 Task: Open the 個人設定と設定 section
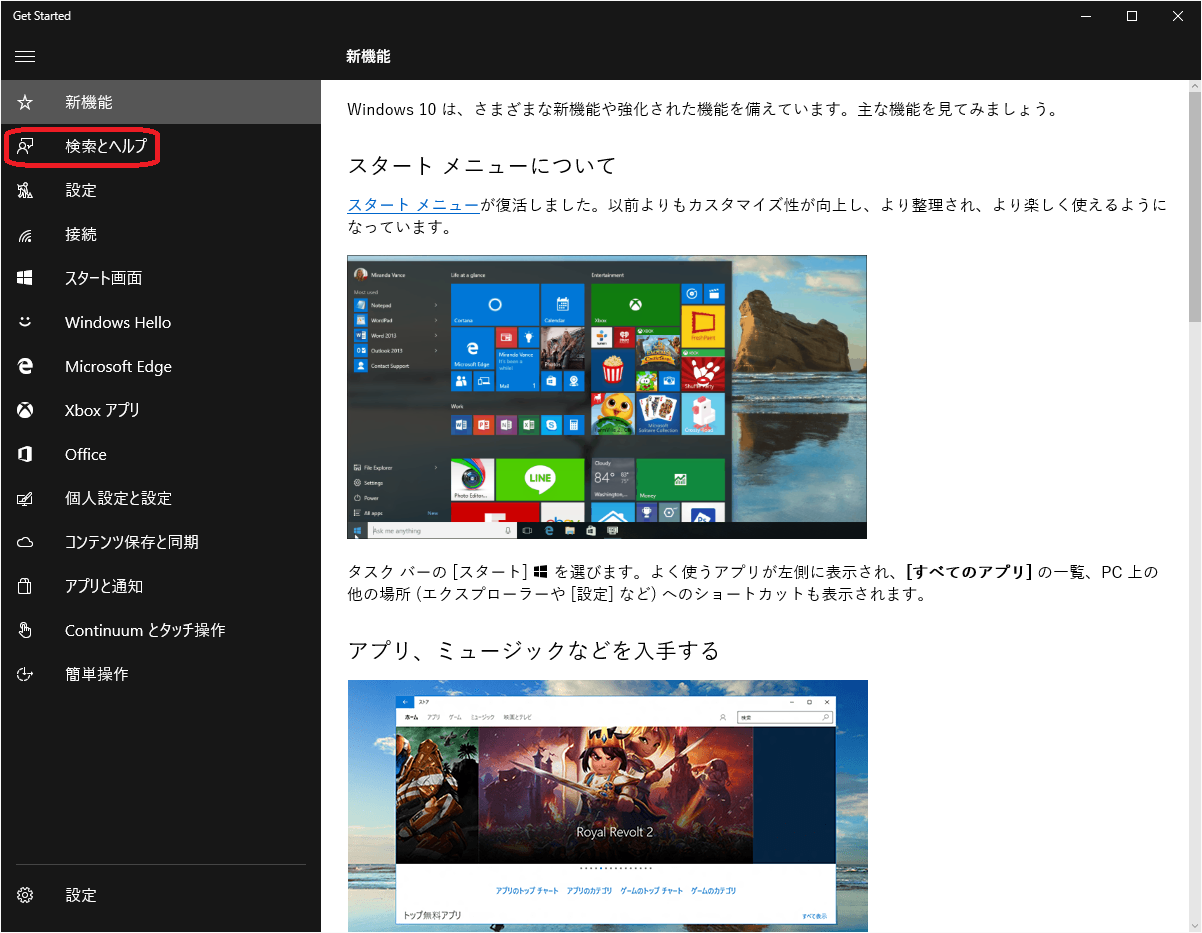click(118, 498)
